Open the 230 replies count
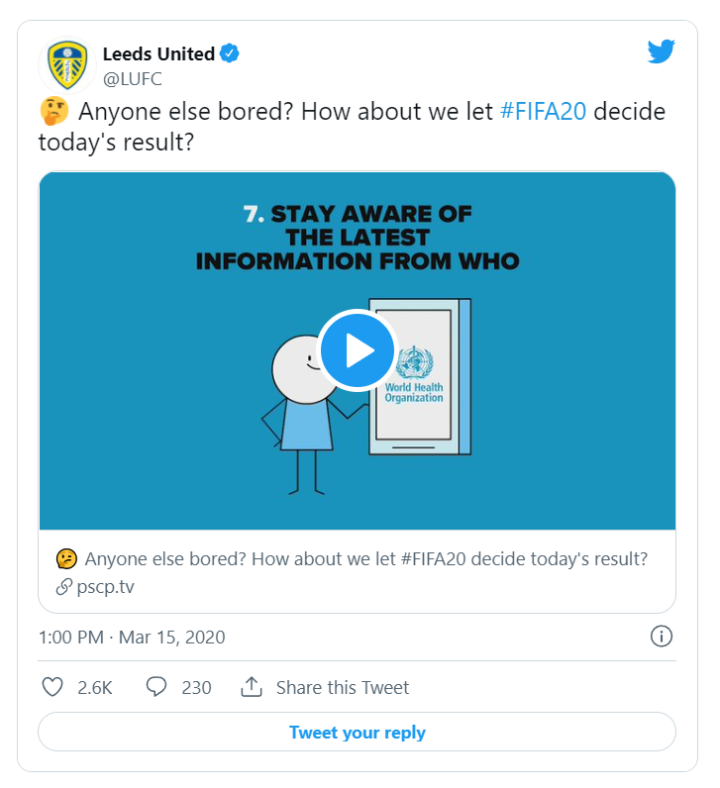This screenshot has height=788, width=720. 196,687
